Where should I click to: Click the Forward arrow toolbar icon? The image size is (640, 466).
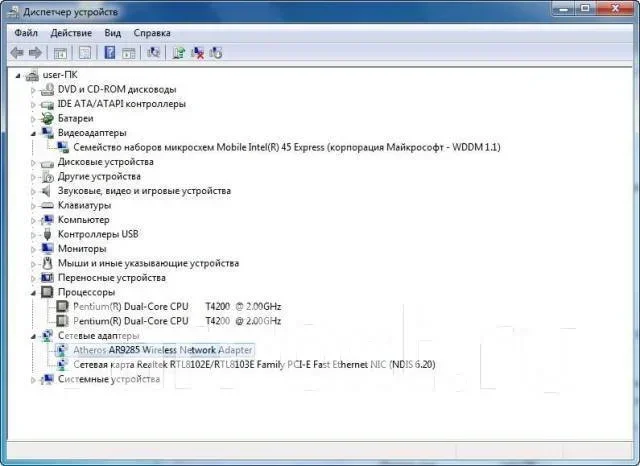click(x=36, y=53)
